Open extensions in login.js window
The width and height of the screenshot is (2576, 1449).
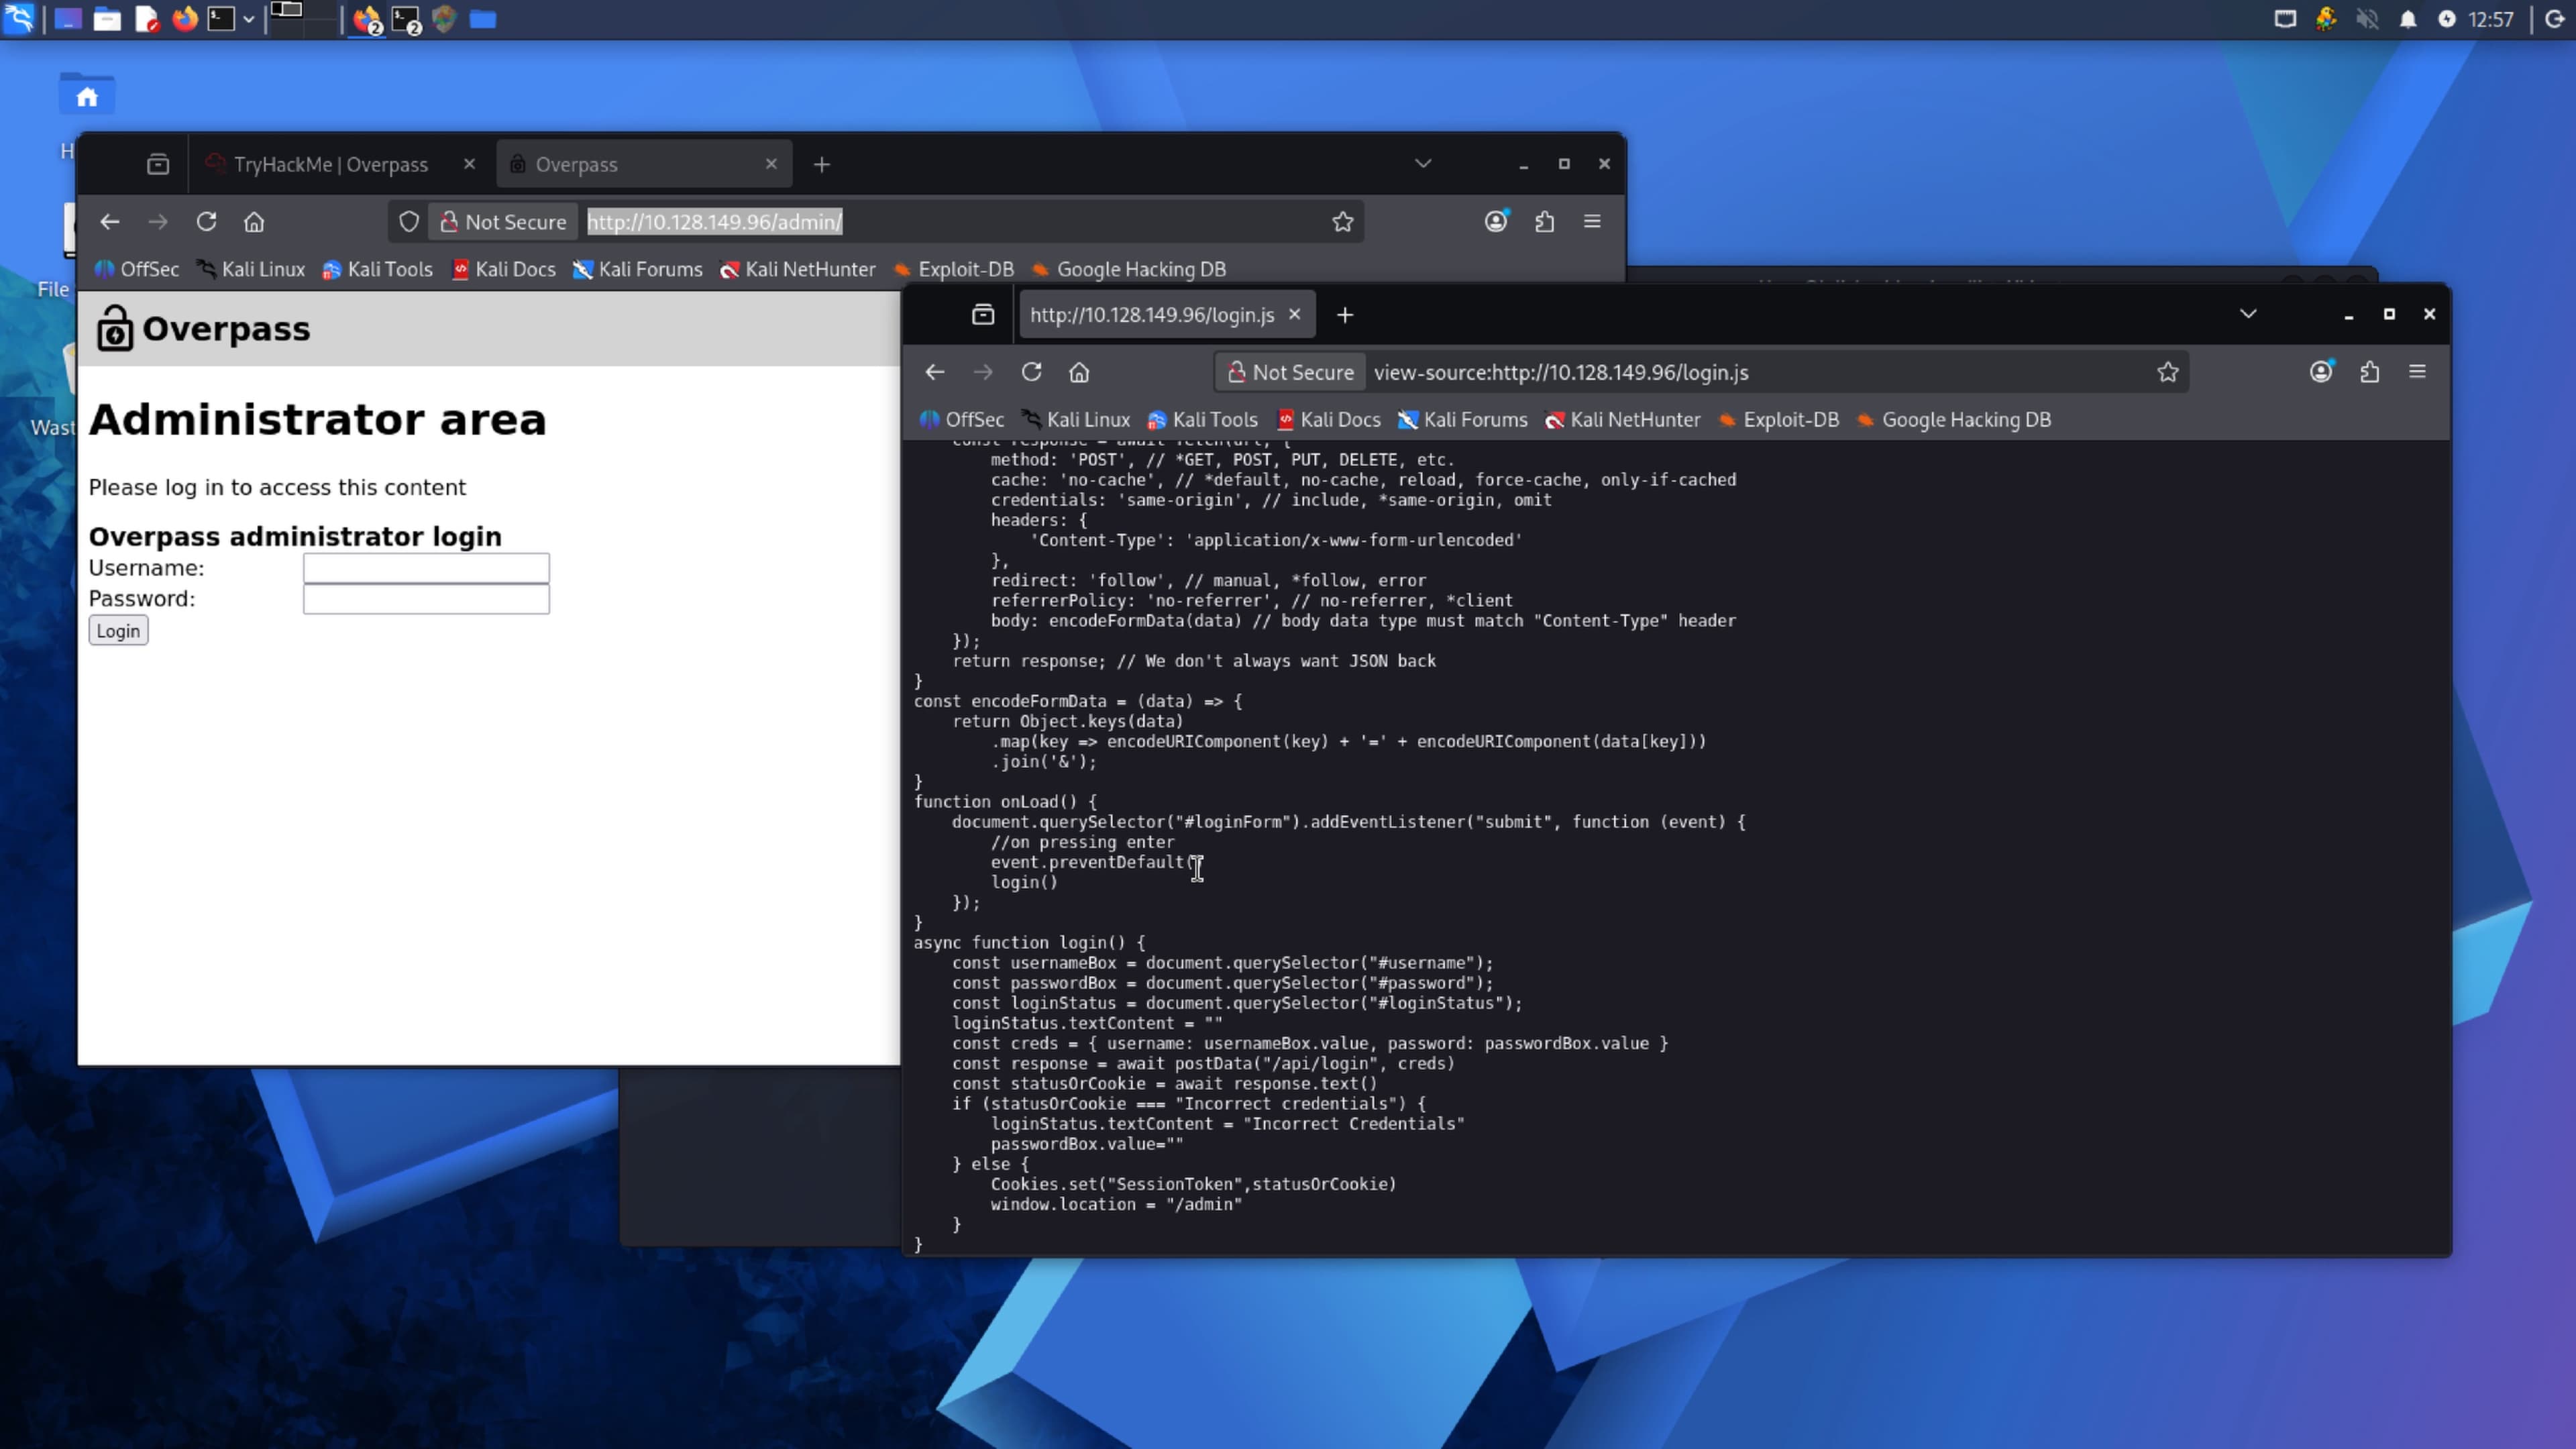2369,372
